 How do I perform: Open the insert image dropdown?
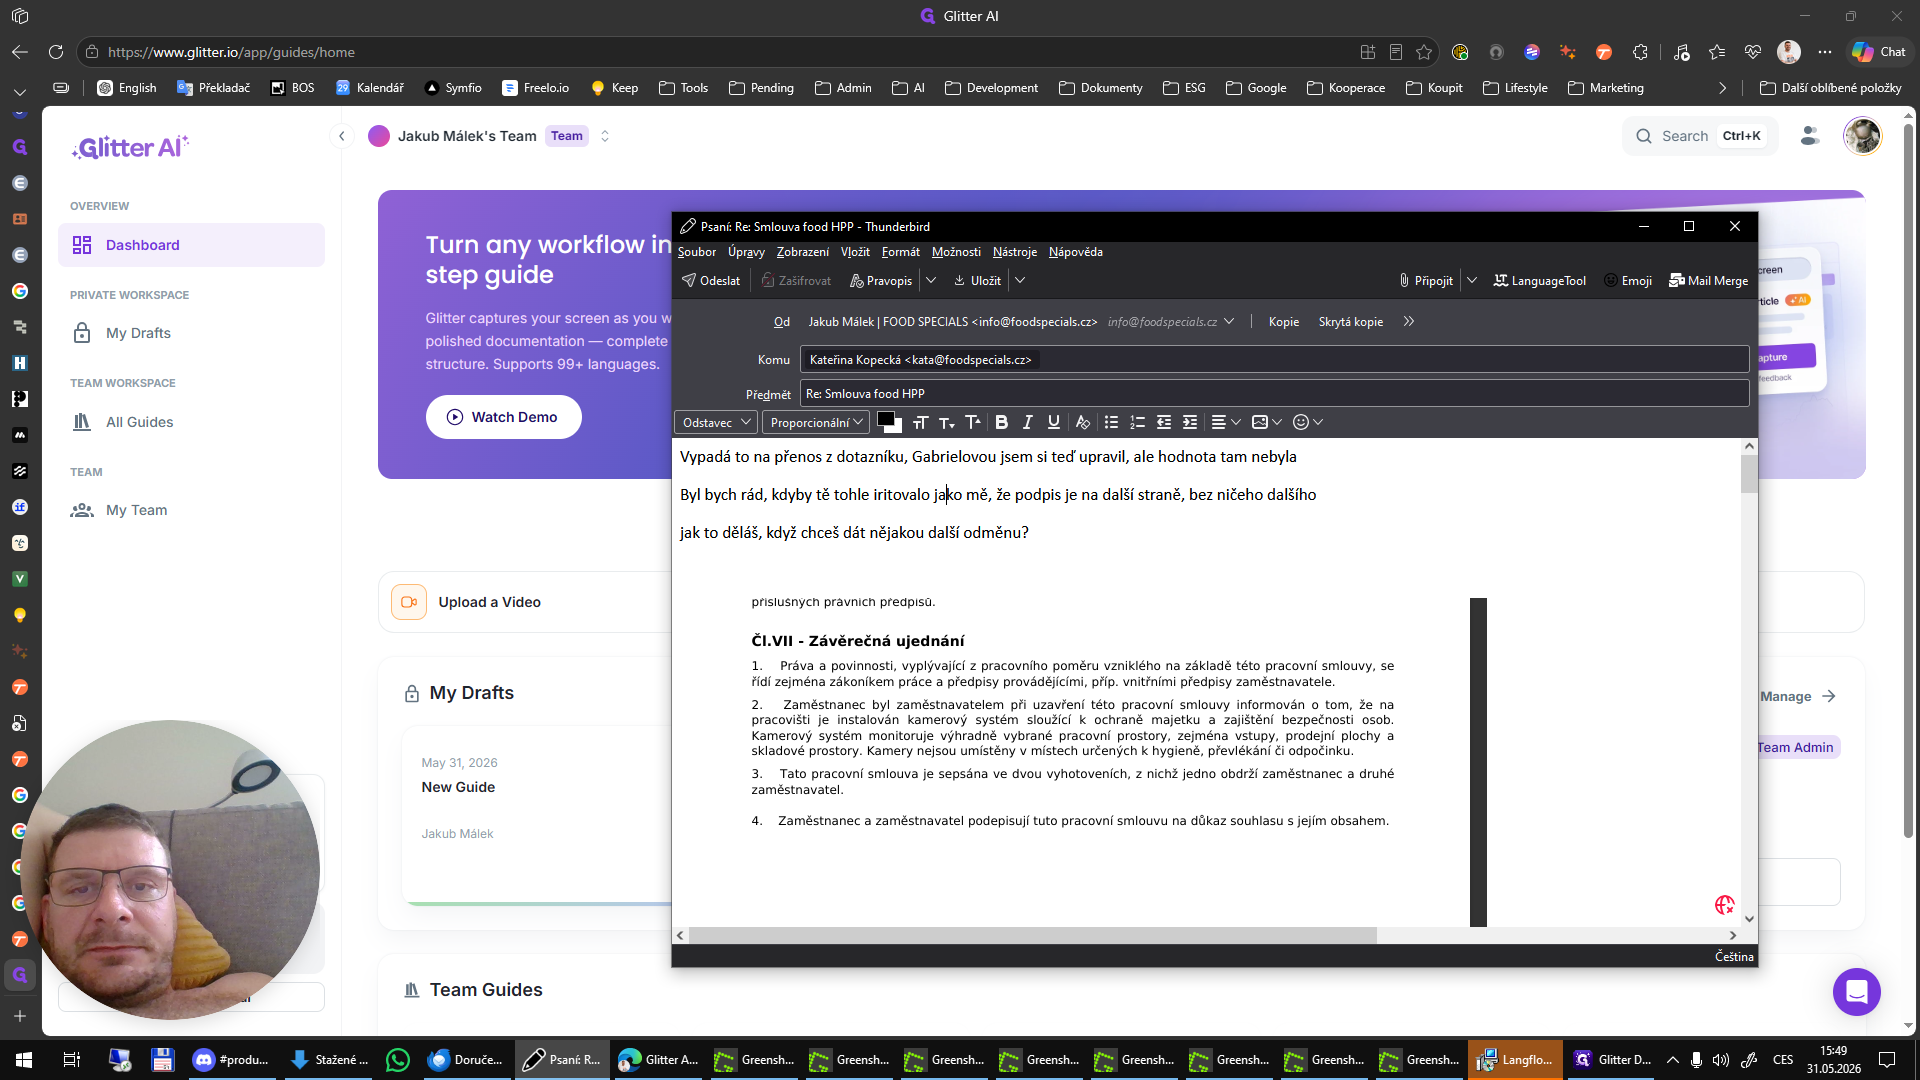pyautogui.click(x=1266, y=423)
